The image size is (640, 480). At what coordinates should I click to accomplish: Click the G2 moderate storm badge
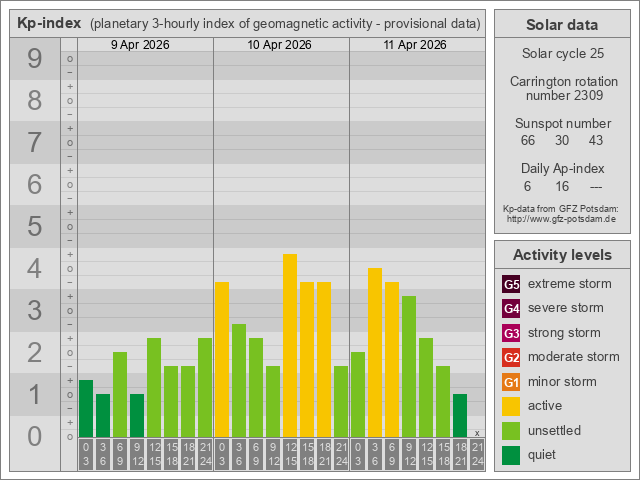point(511,357)
